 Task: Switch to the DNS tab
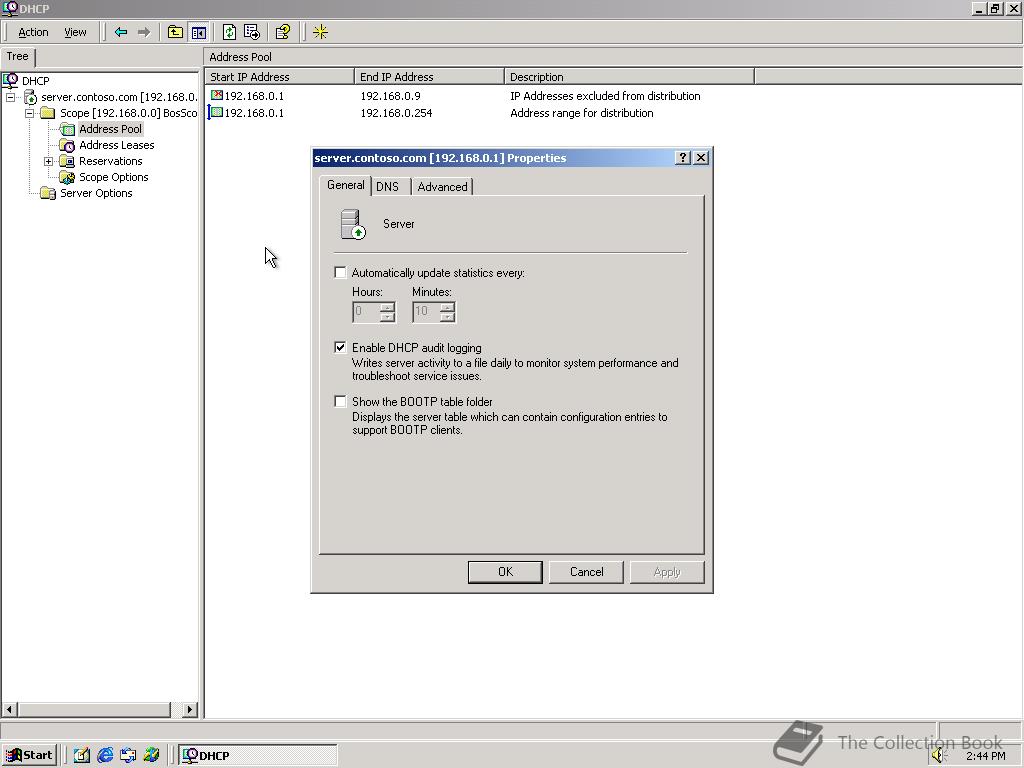[x=387, y=187]
